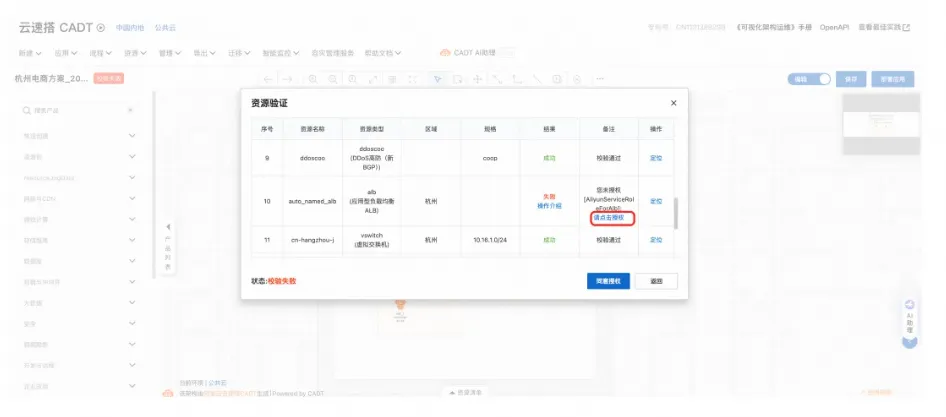Select the 10.16.1.0/24 specification cell
This screenshot has height=417, width=946.
[490, 240]
